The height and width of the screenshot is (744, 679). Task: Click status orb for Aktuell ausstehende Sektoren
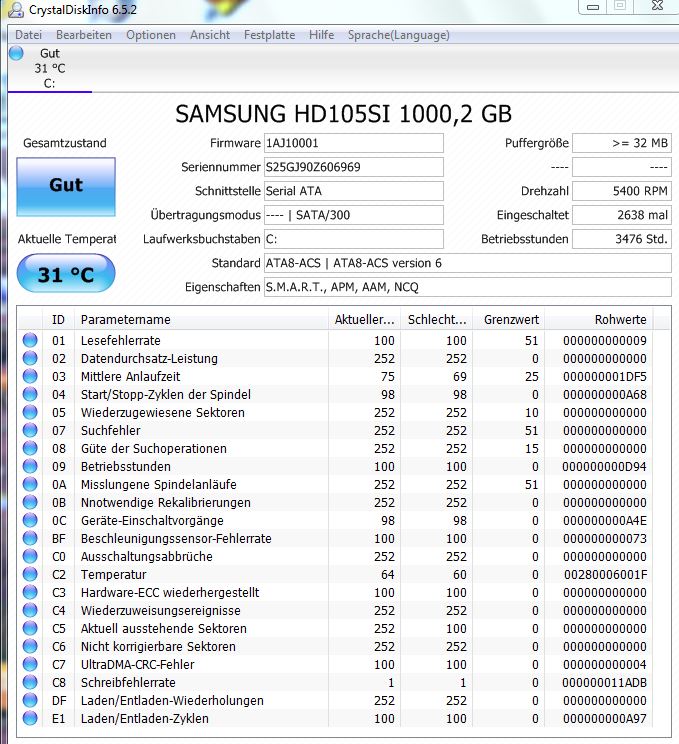tap(30, 628)
